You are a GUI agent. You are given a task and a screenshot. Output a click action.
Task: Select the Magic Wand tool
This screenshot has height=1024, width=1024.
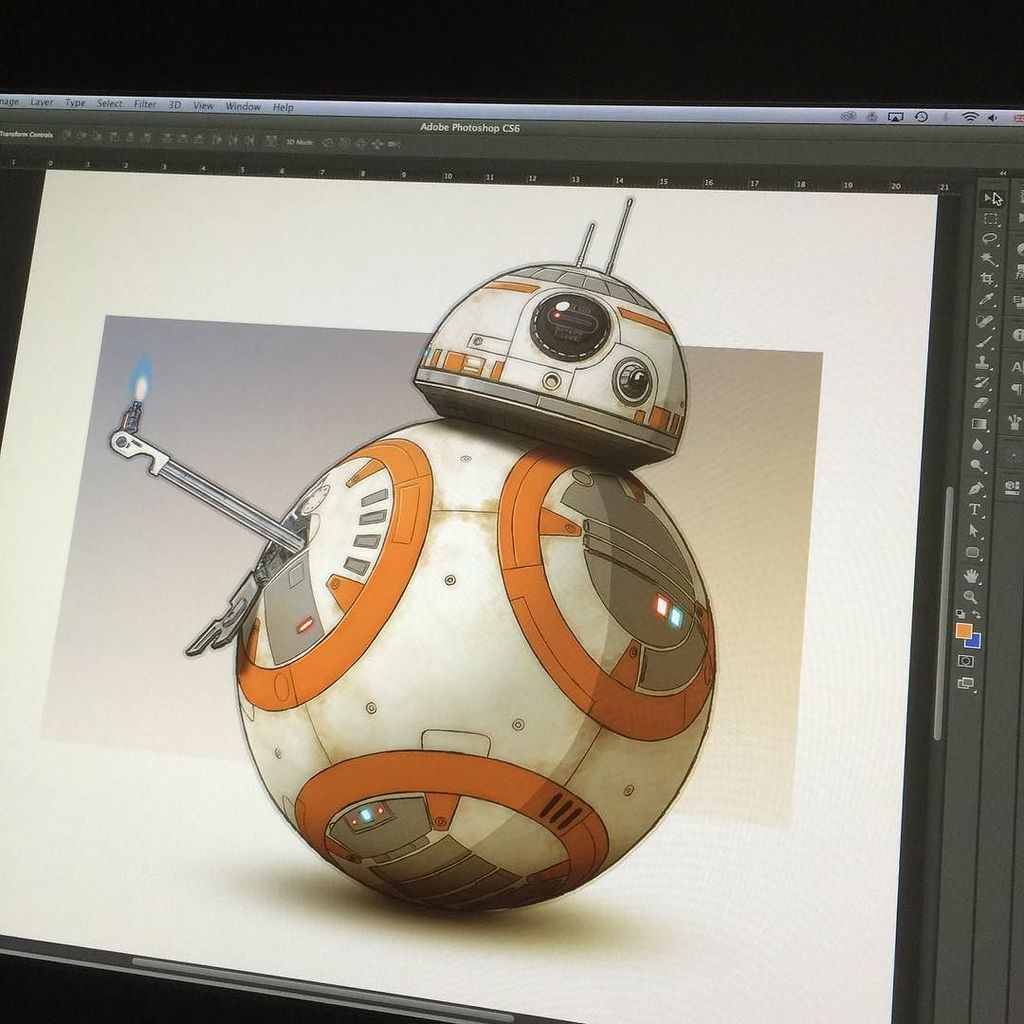coord(989,259)
